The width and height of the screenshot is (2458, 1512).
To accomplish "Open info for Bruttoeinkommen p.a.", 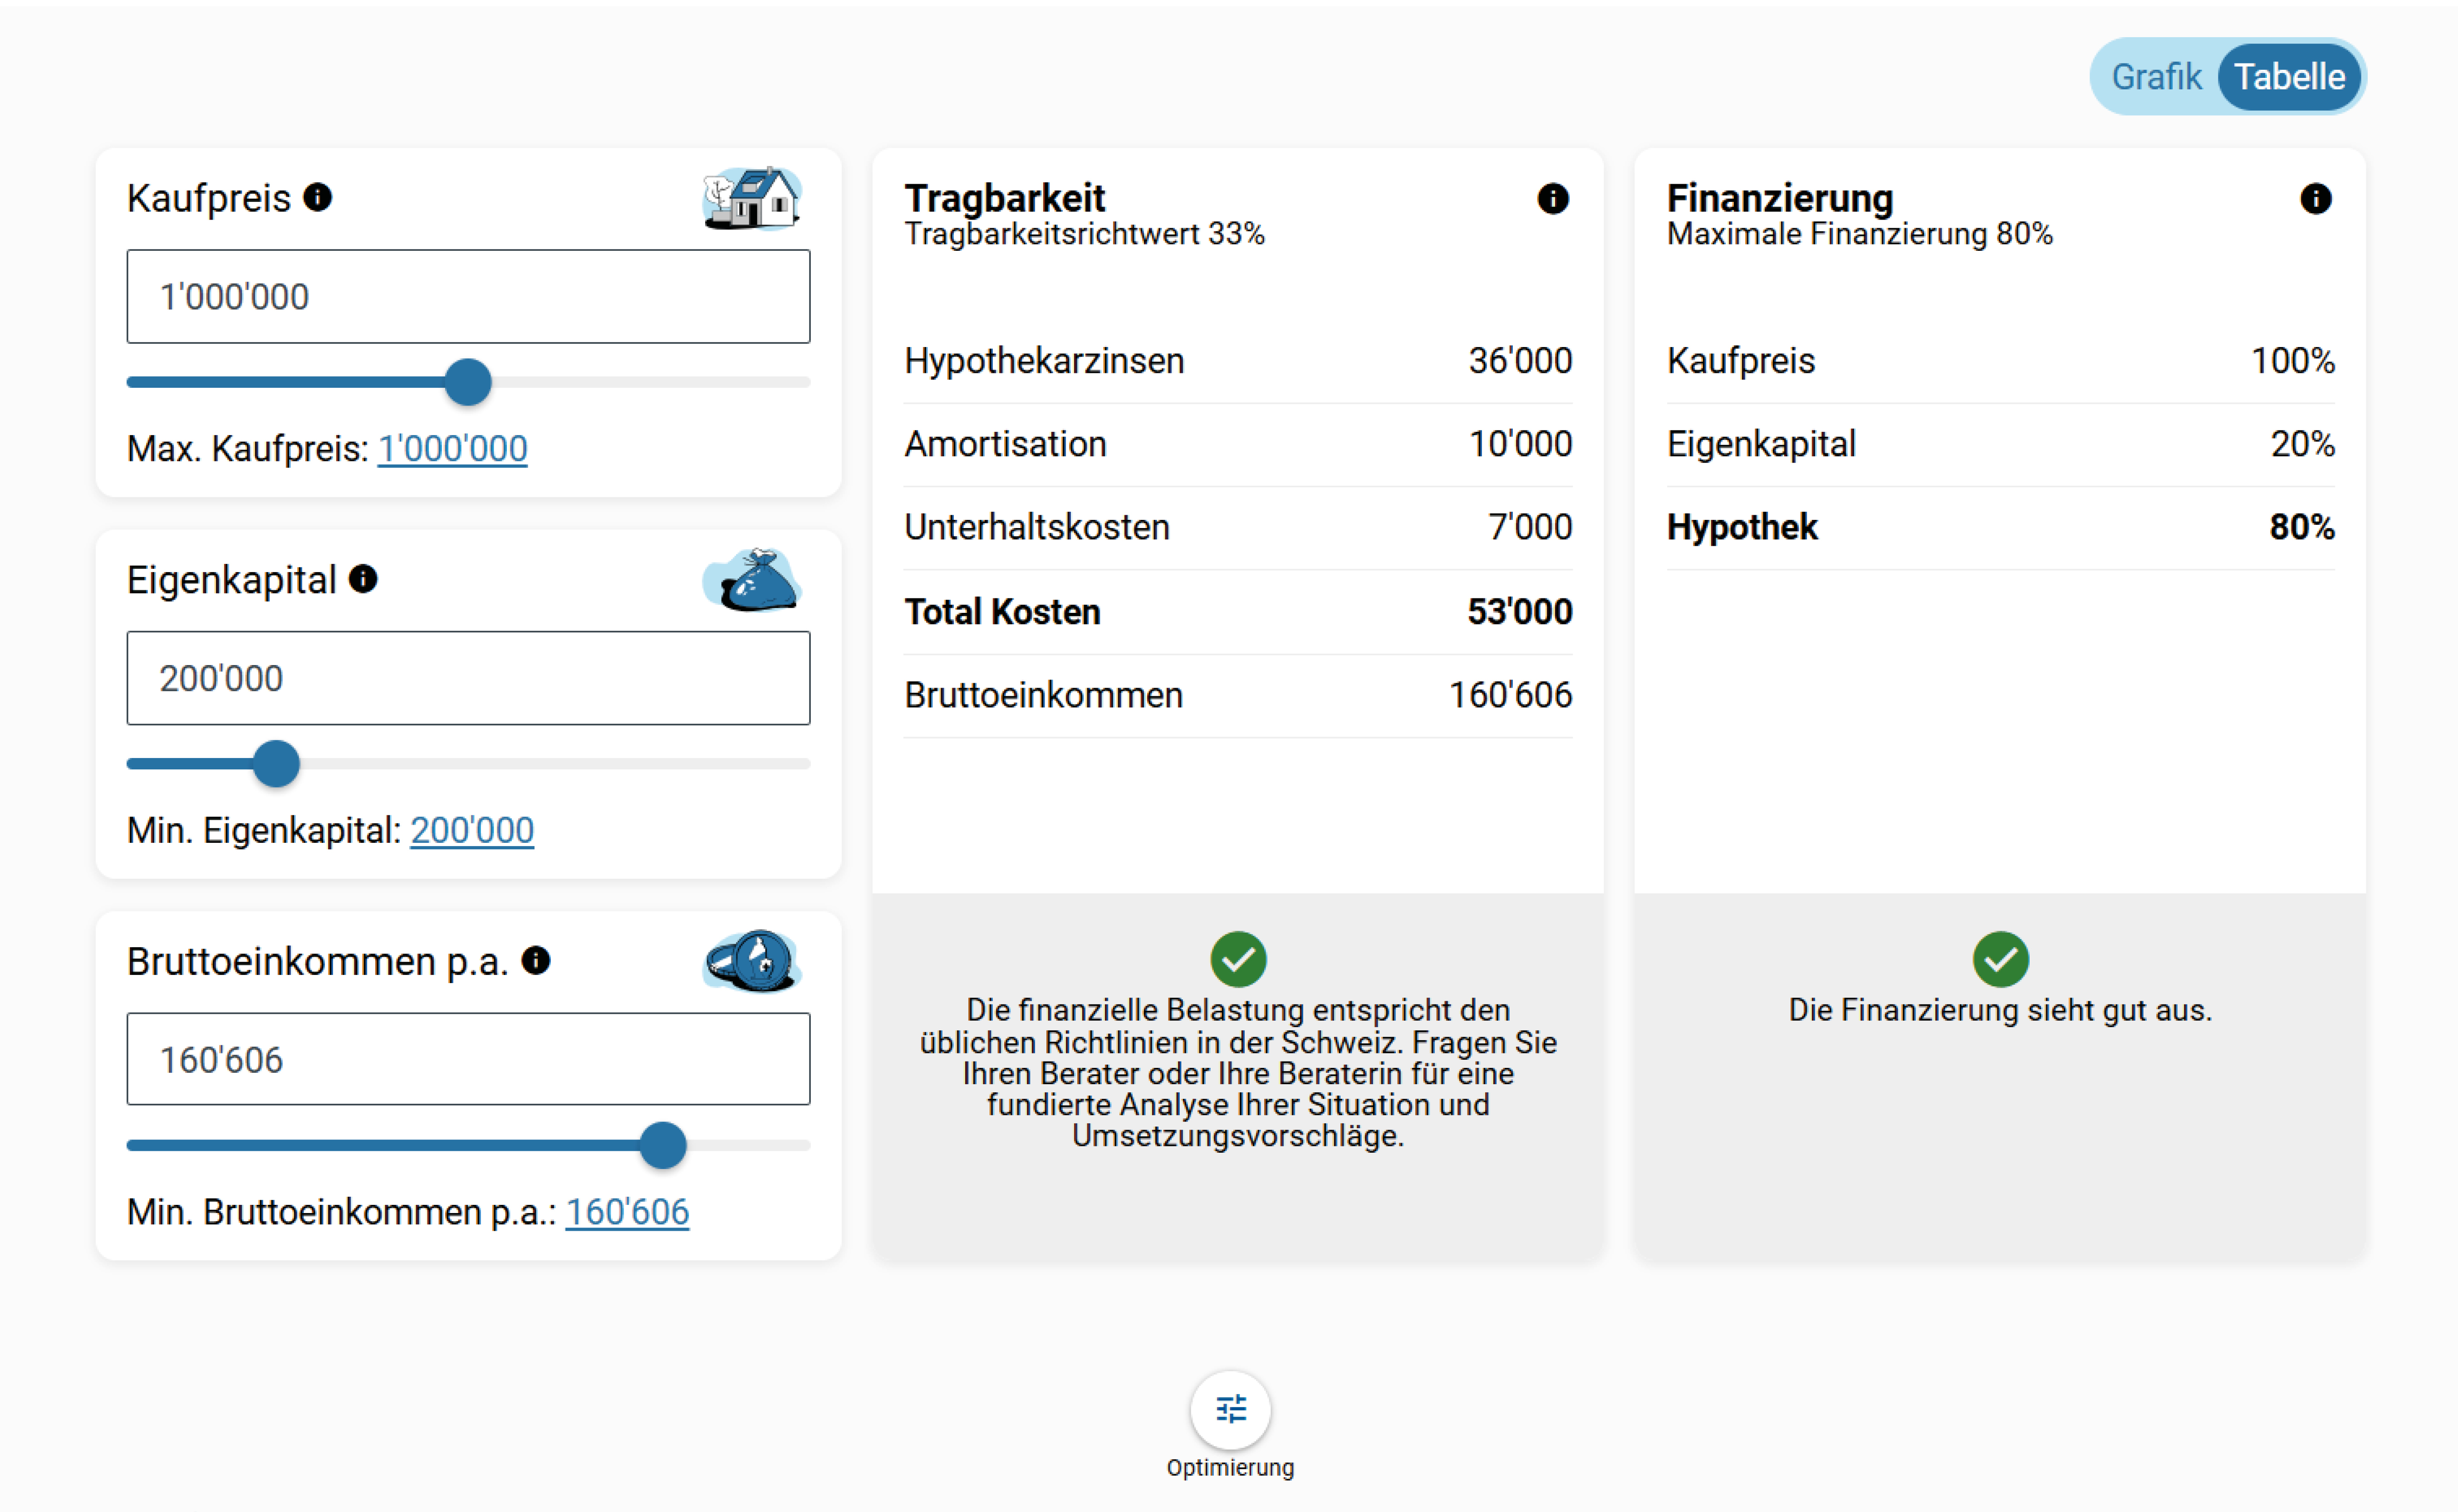I will (x=536, y=961).
